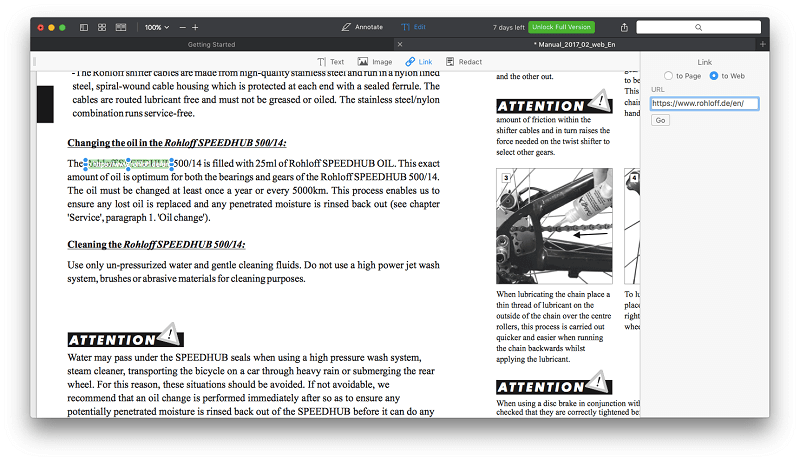Choose the 'to Web' link option
The width and height of the screenshot is (800, 461).
(727, 75)
